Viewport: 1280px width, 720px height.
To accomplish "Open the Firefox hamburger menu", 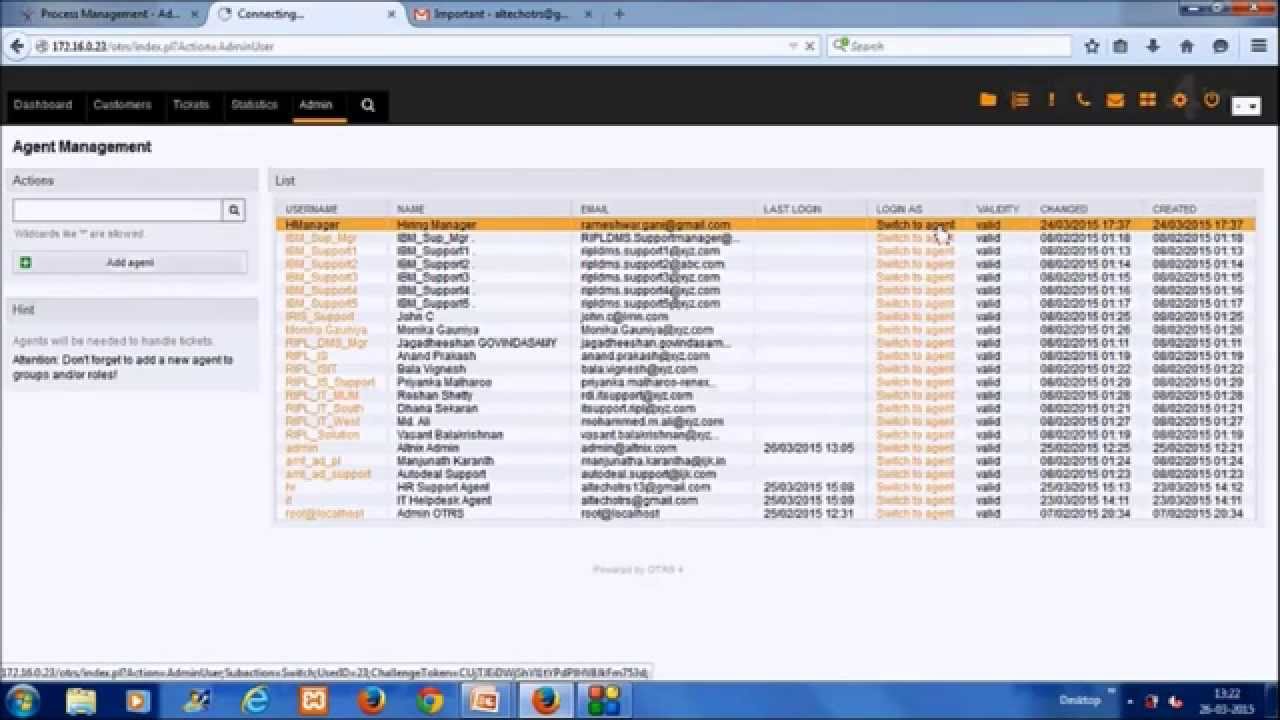I will pos(1259,46).
